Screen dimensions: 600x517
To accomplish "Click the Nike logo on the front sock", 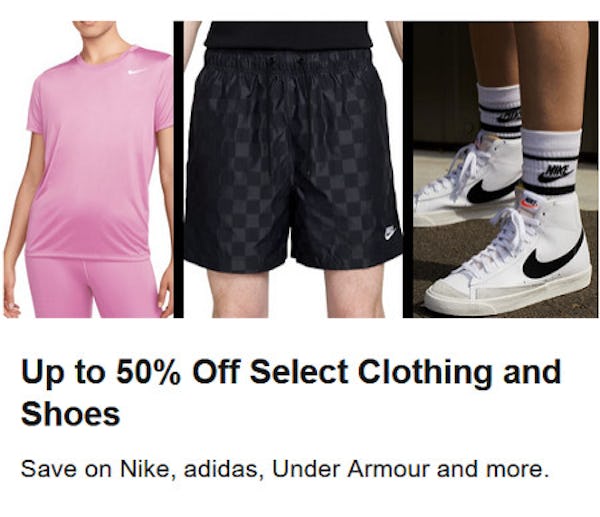I will 555,173.
